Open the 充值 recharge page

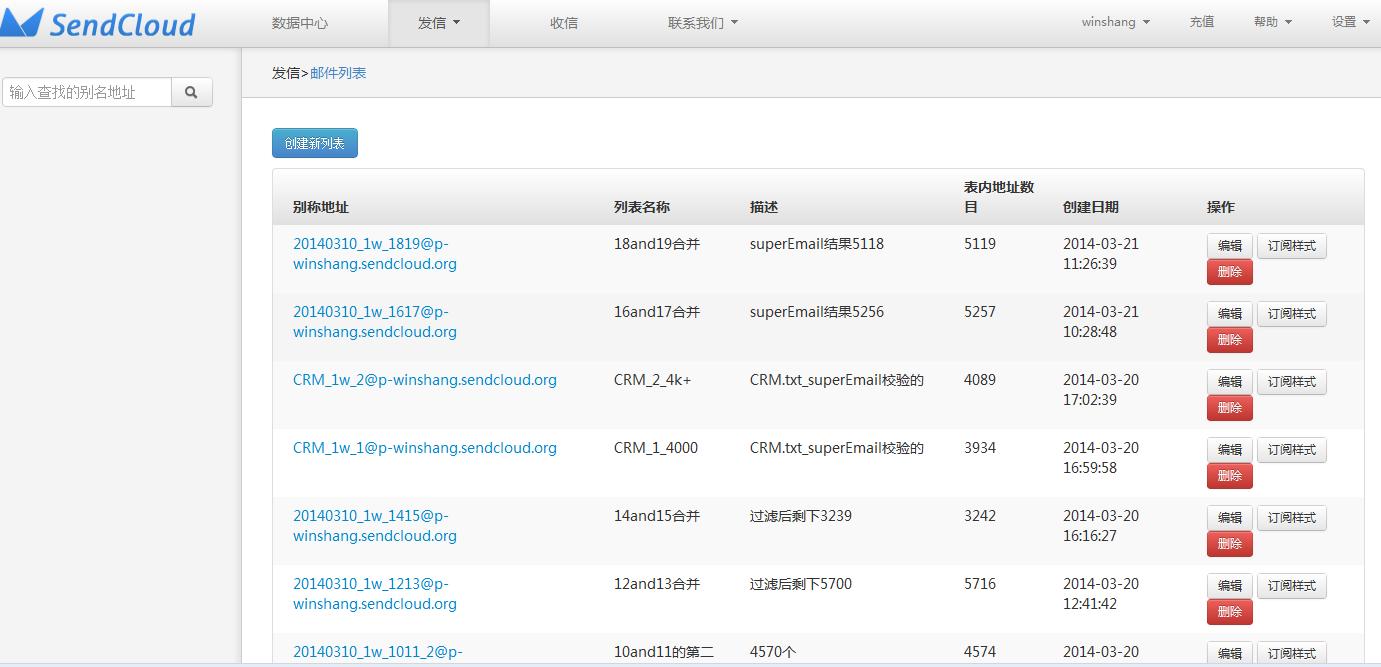[x=1202, y=22]
